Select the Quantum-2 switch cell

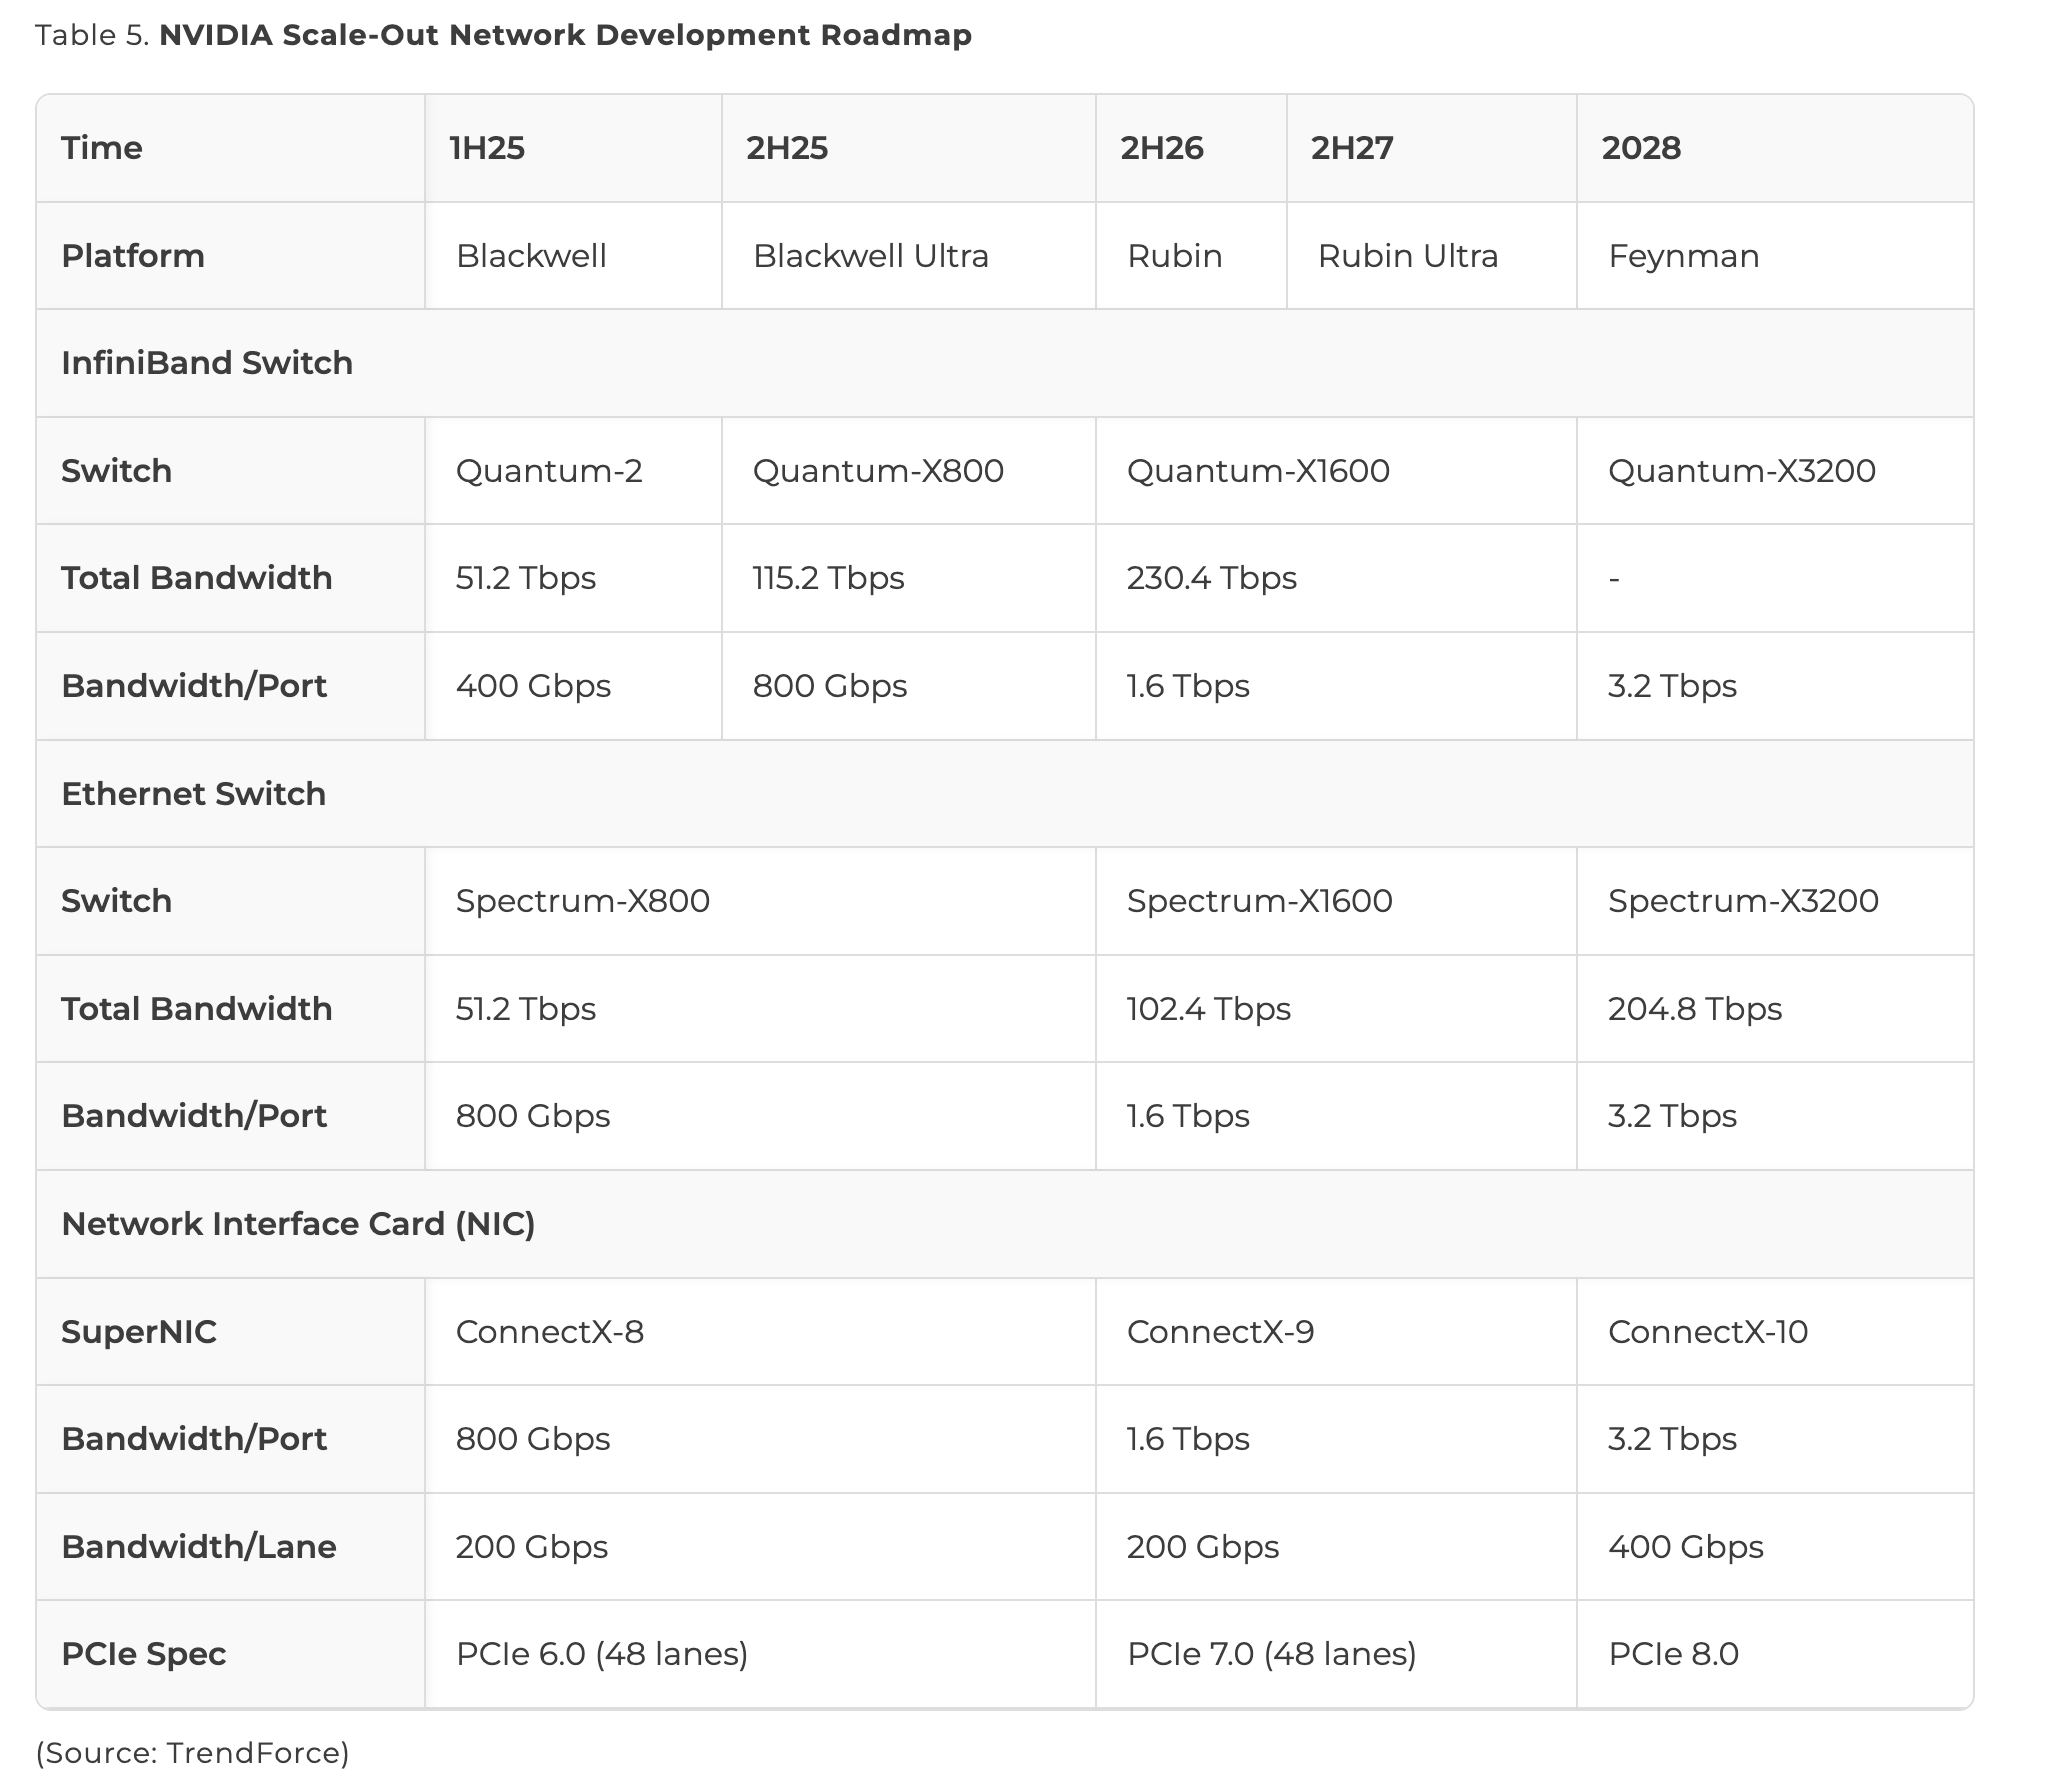pyautogui.click(x=549, y=471)
